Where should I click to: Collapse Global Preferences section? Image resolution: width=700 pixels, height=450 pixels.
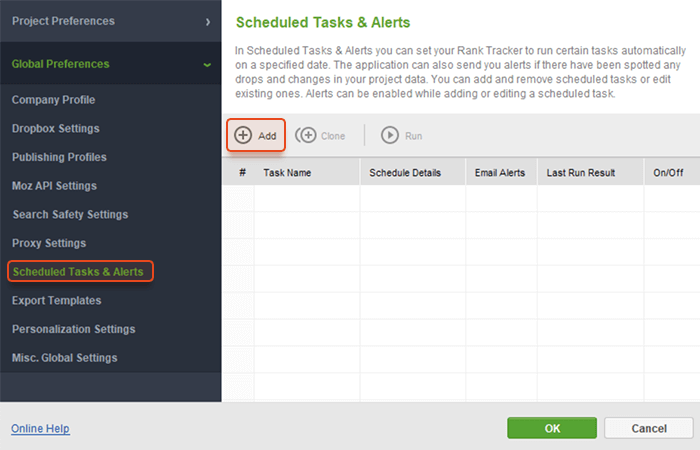point(111,64)
